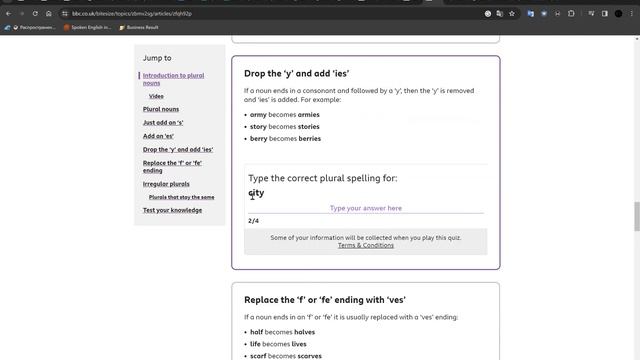Go forward with the forward arrow
640x360 pixels.
point(22,13)
